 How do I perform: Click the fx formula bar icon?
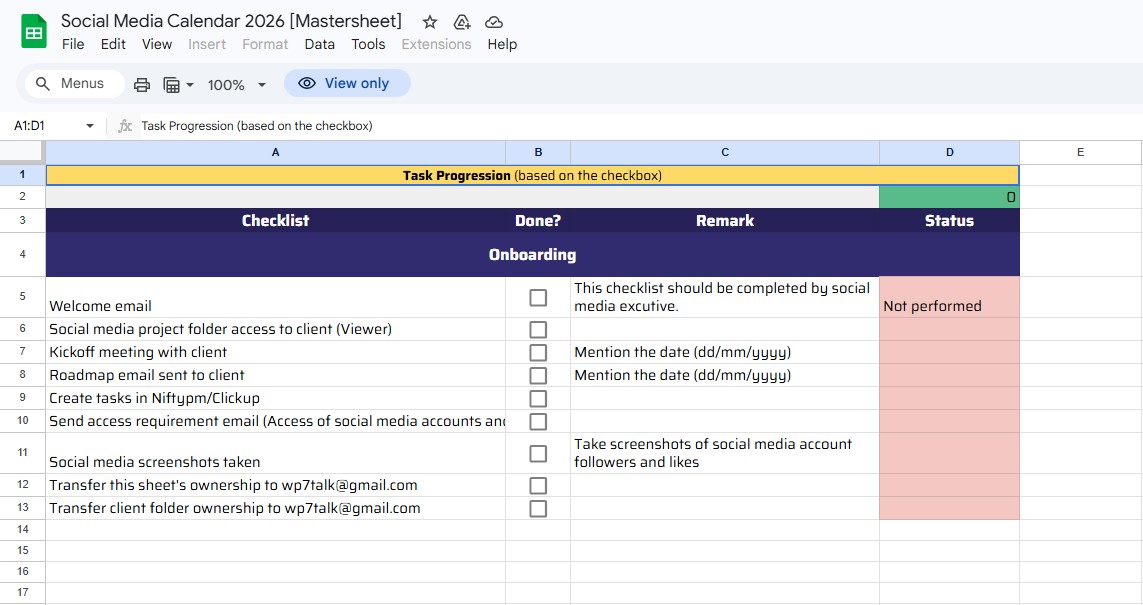coord(123,125)
